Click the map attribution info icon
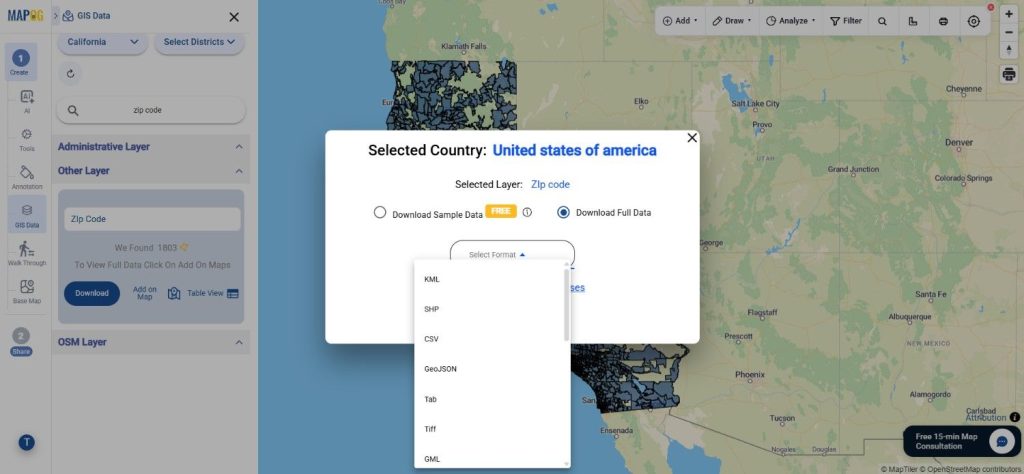This screenshot has height=474, width=1024. 1014,417
